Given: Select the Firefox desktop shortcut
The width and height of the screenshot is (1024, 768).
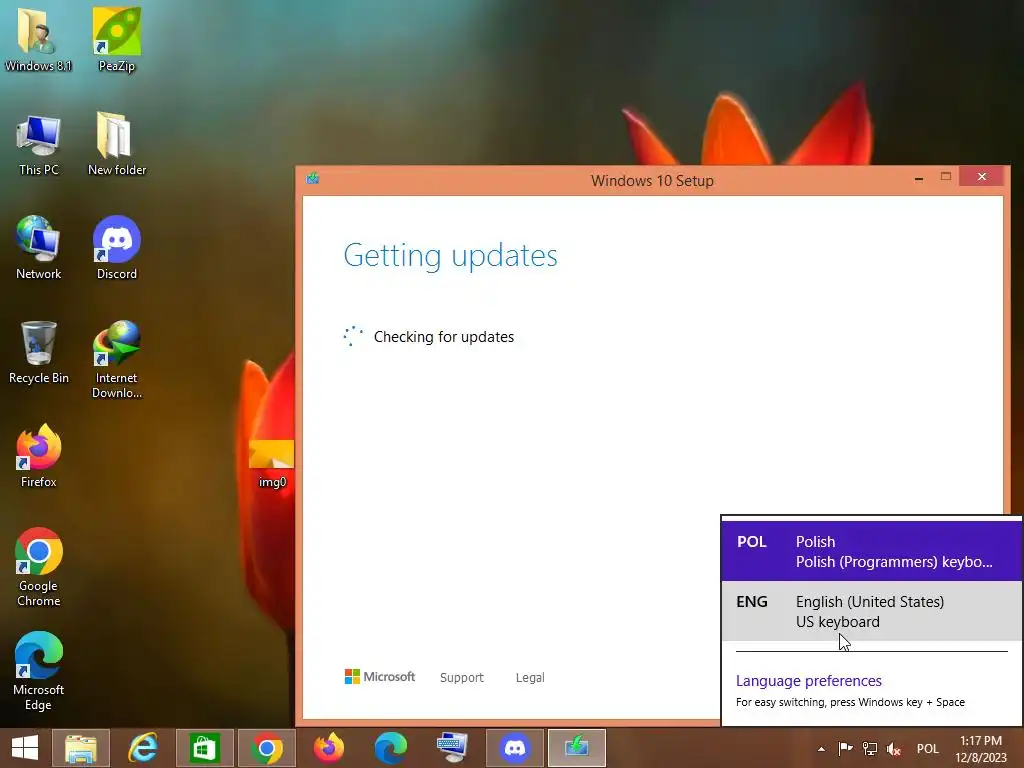Looking at the screenshot, I should (x=39, y=456).
